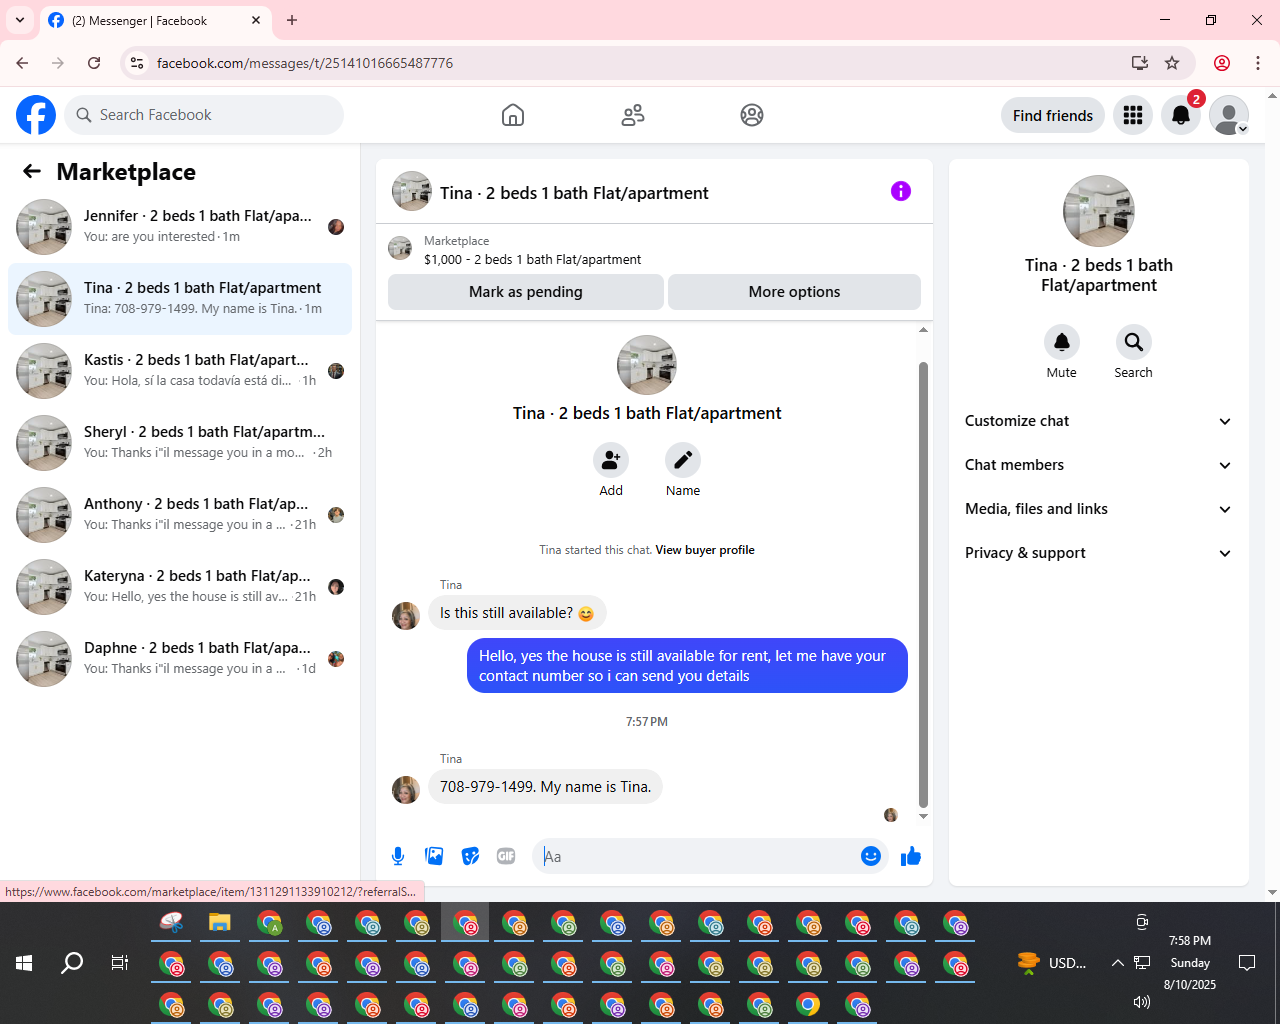1280x1024 pixels.
Task: Click the listing thumbnail in right panel
Action: point(1099,211)
